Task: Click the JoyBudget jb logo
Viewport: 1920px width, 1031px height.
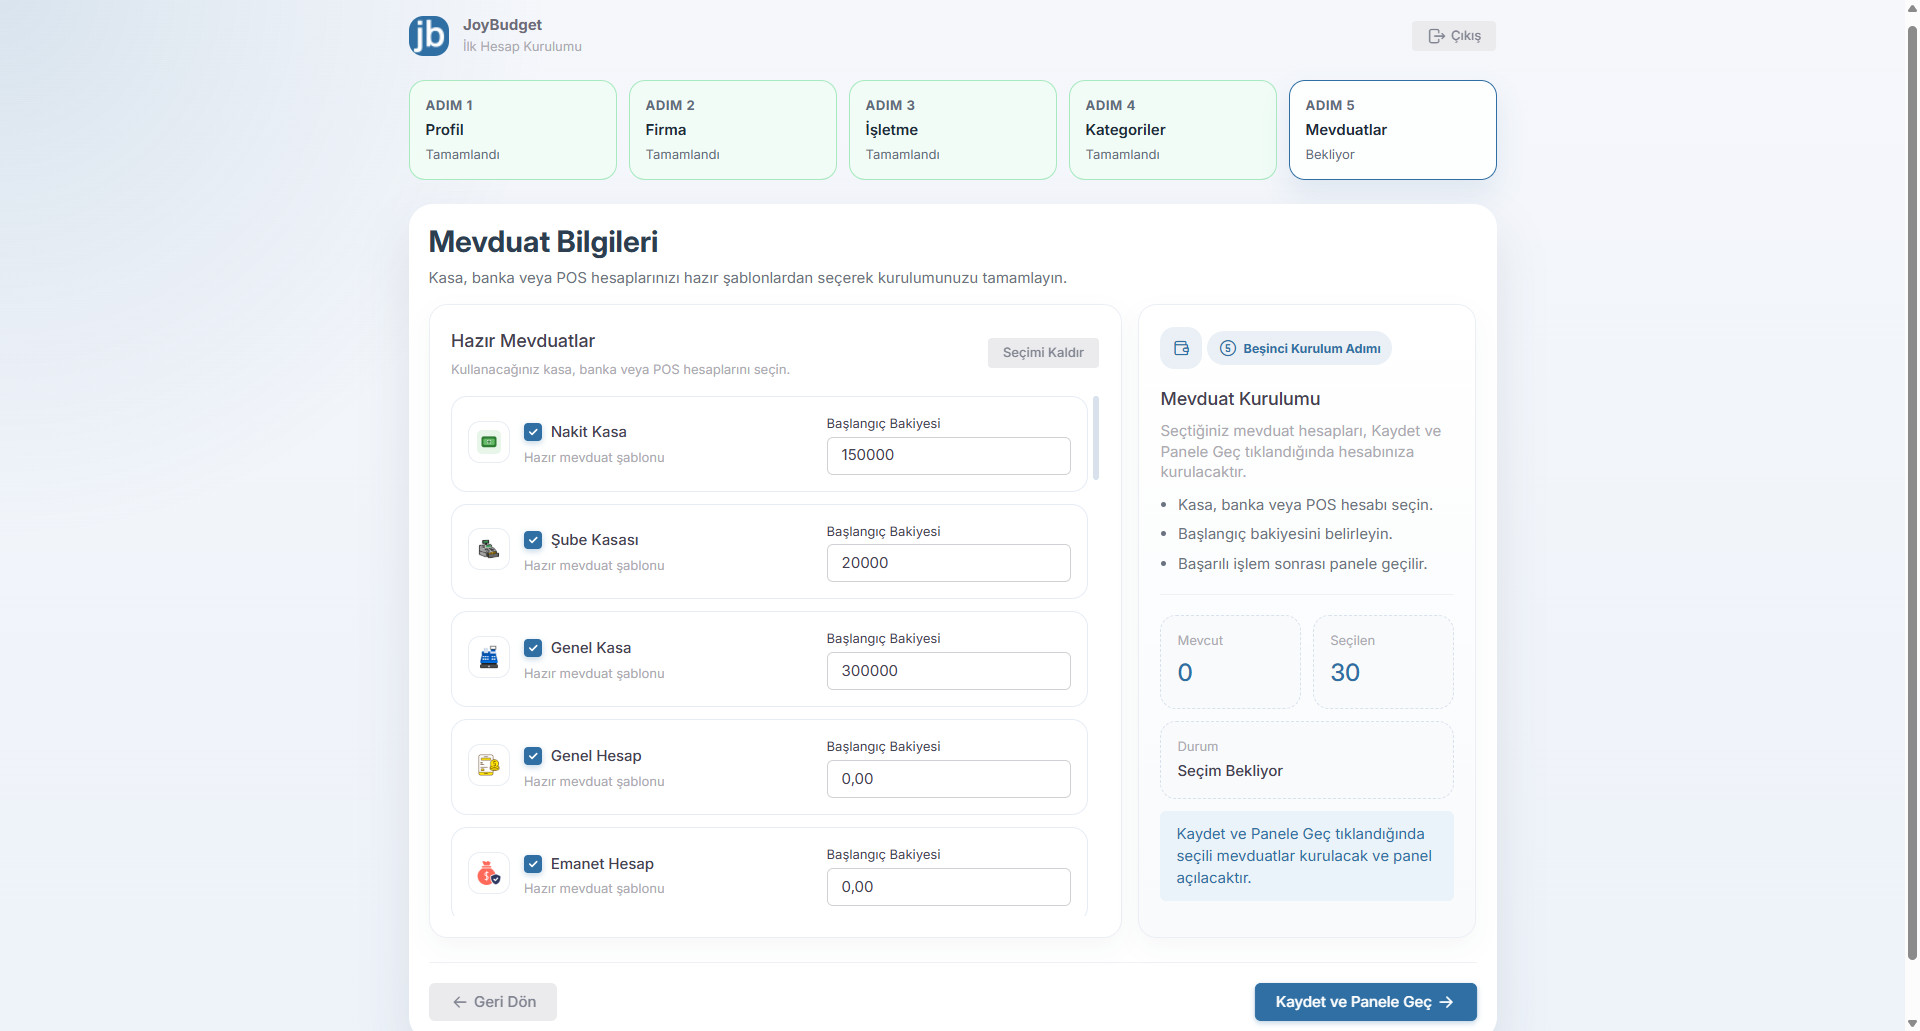Action: tap(429, 36)
